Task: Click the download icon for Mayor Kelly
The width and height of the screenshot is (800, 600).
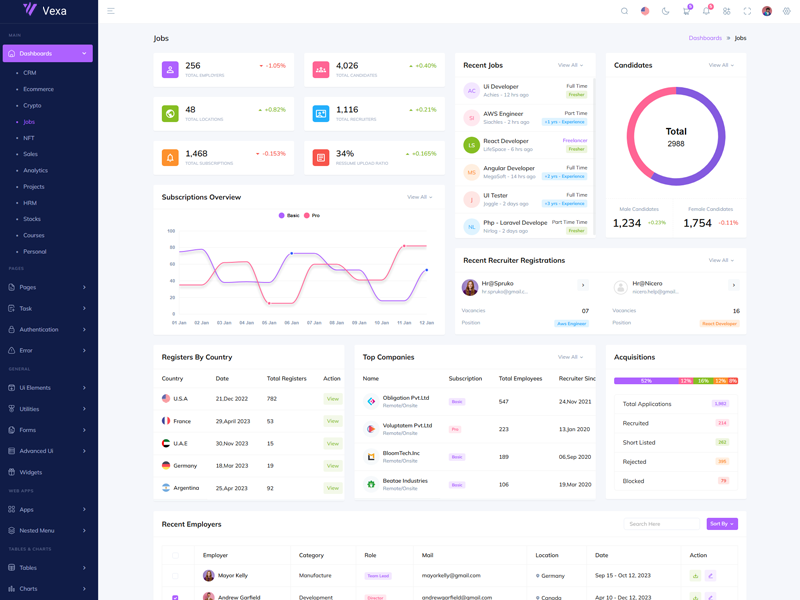Action: pyautogui.click(x=695, y=576)
